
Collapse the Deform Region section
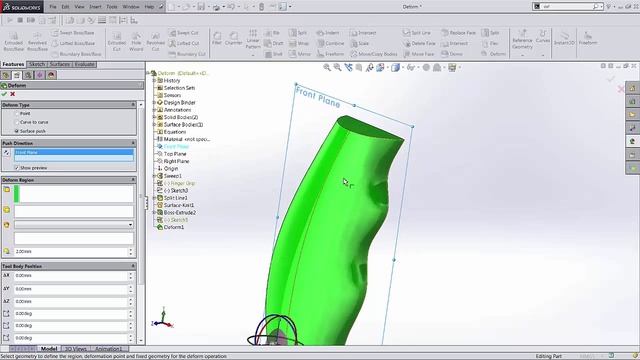pyautogui.click(x=133, y=180)
